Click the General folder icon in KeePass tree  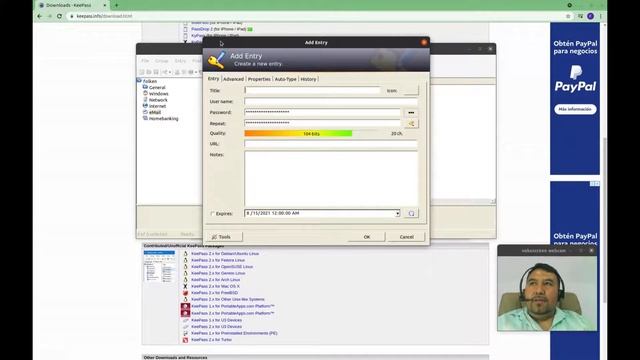click(x=145, y=87)
